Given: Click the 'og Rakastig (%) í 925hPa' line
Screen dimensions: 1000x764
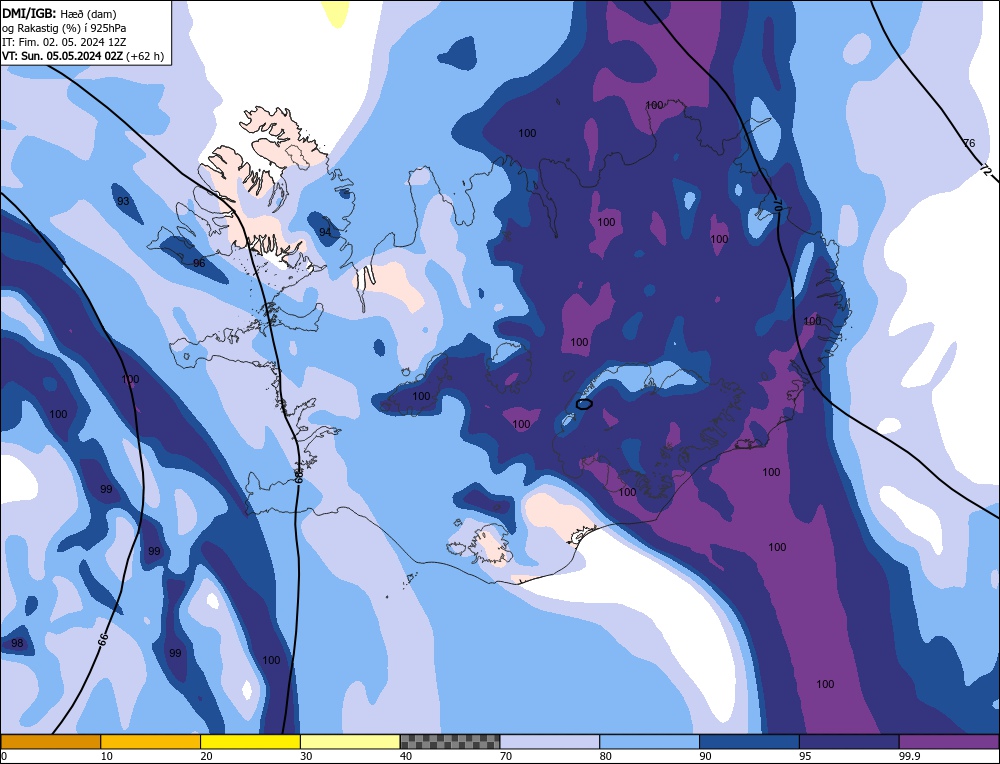Looking at the screenshot, I should [x=64, y=28].
